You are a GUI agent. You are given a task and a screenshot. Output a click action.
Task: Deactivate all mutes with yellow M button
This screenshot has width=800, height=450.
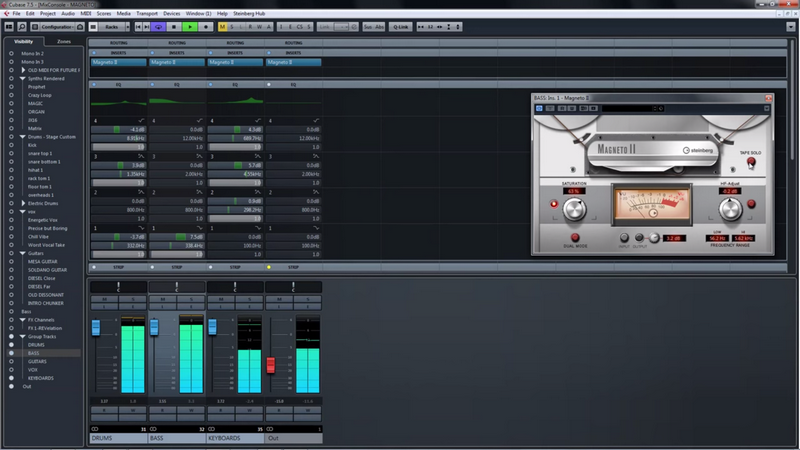coord(222,27)
